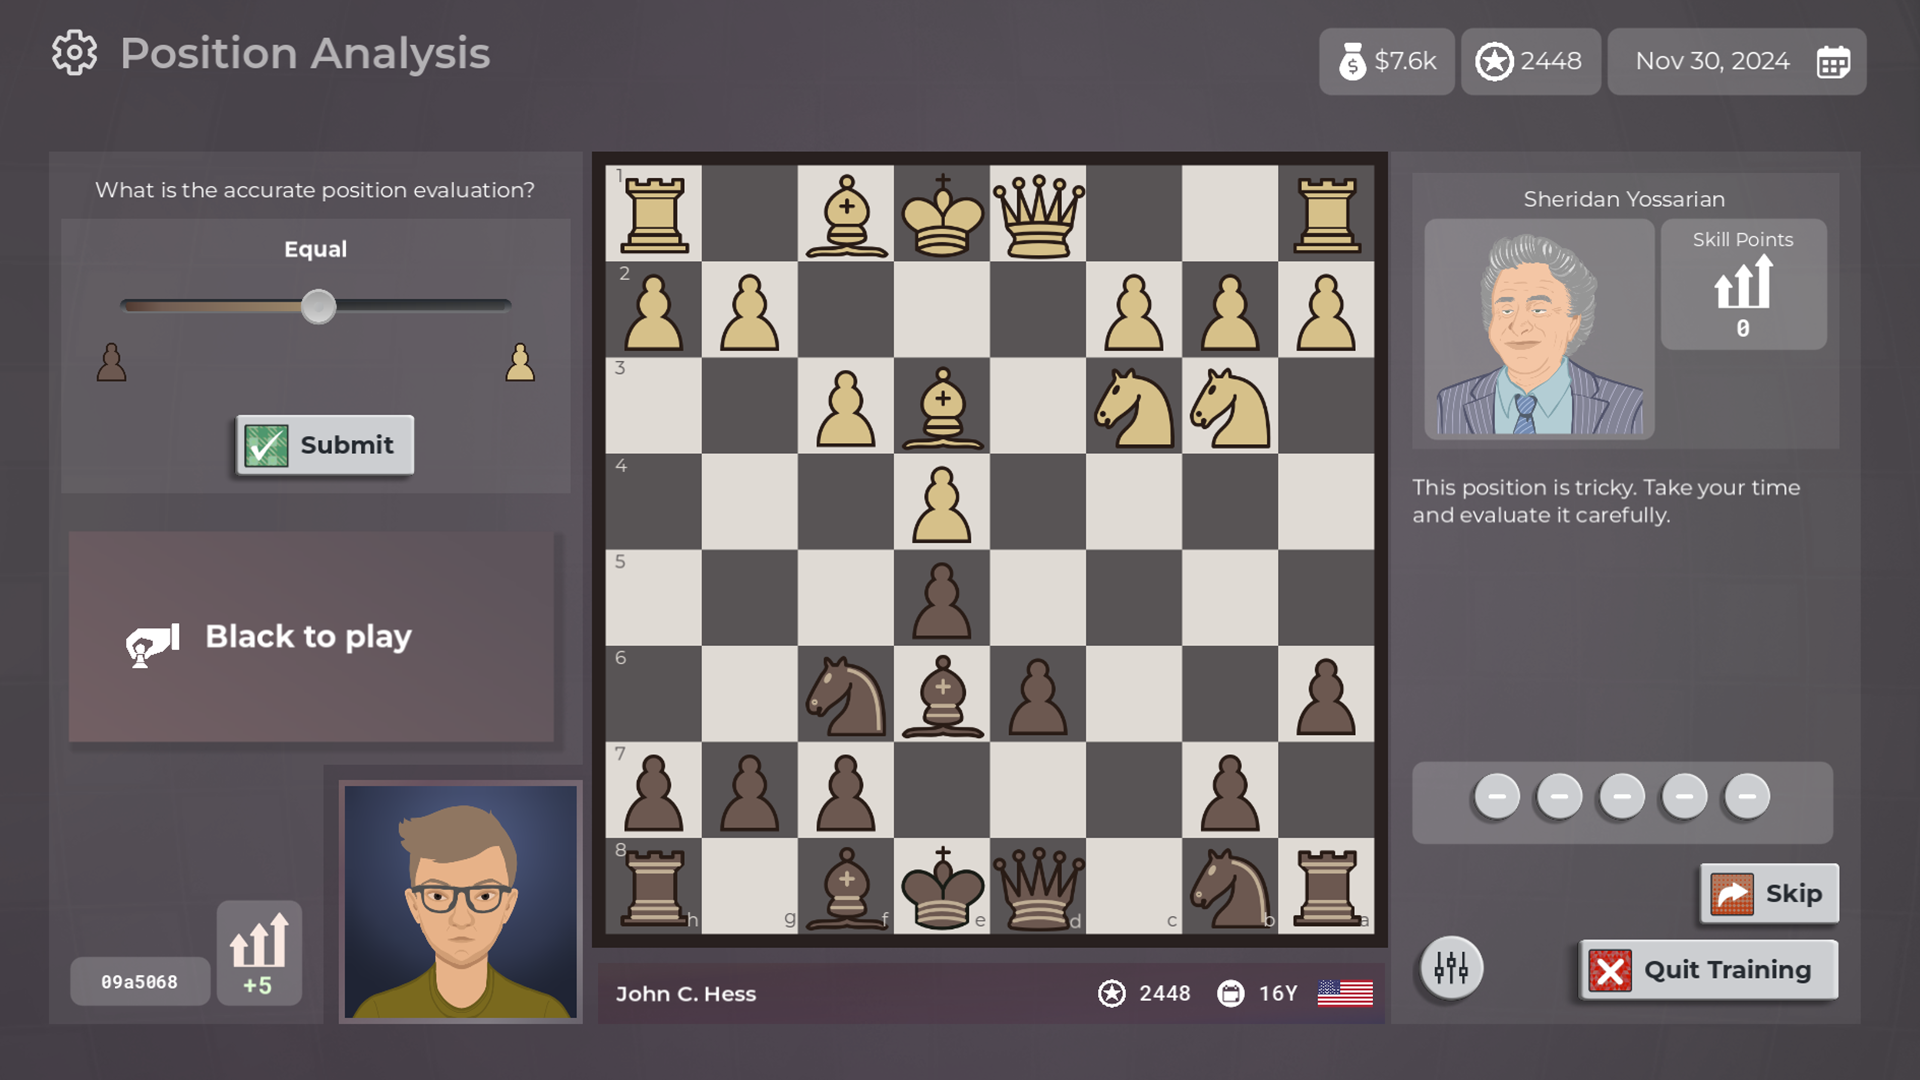Viewport: 1920px width, 1080px height.
Task: Click the last progress indicator circle
Action: [1747, 797]
